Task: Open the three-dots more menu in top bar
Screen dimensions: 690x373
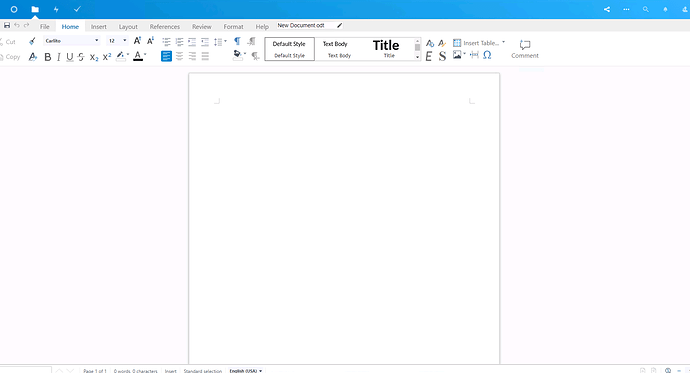Action: pyautogui.click(x=626, y=9)
